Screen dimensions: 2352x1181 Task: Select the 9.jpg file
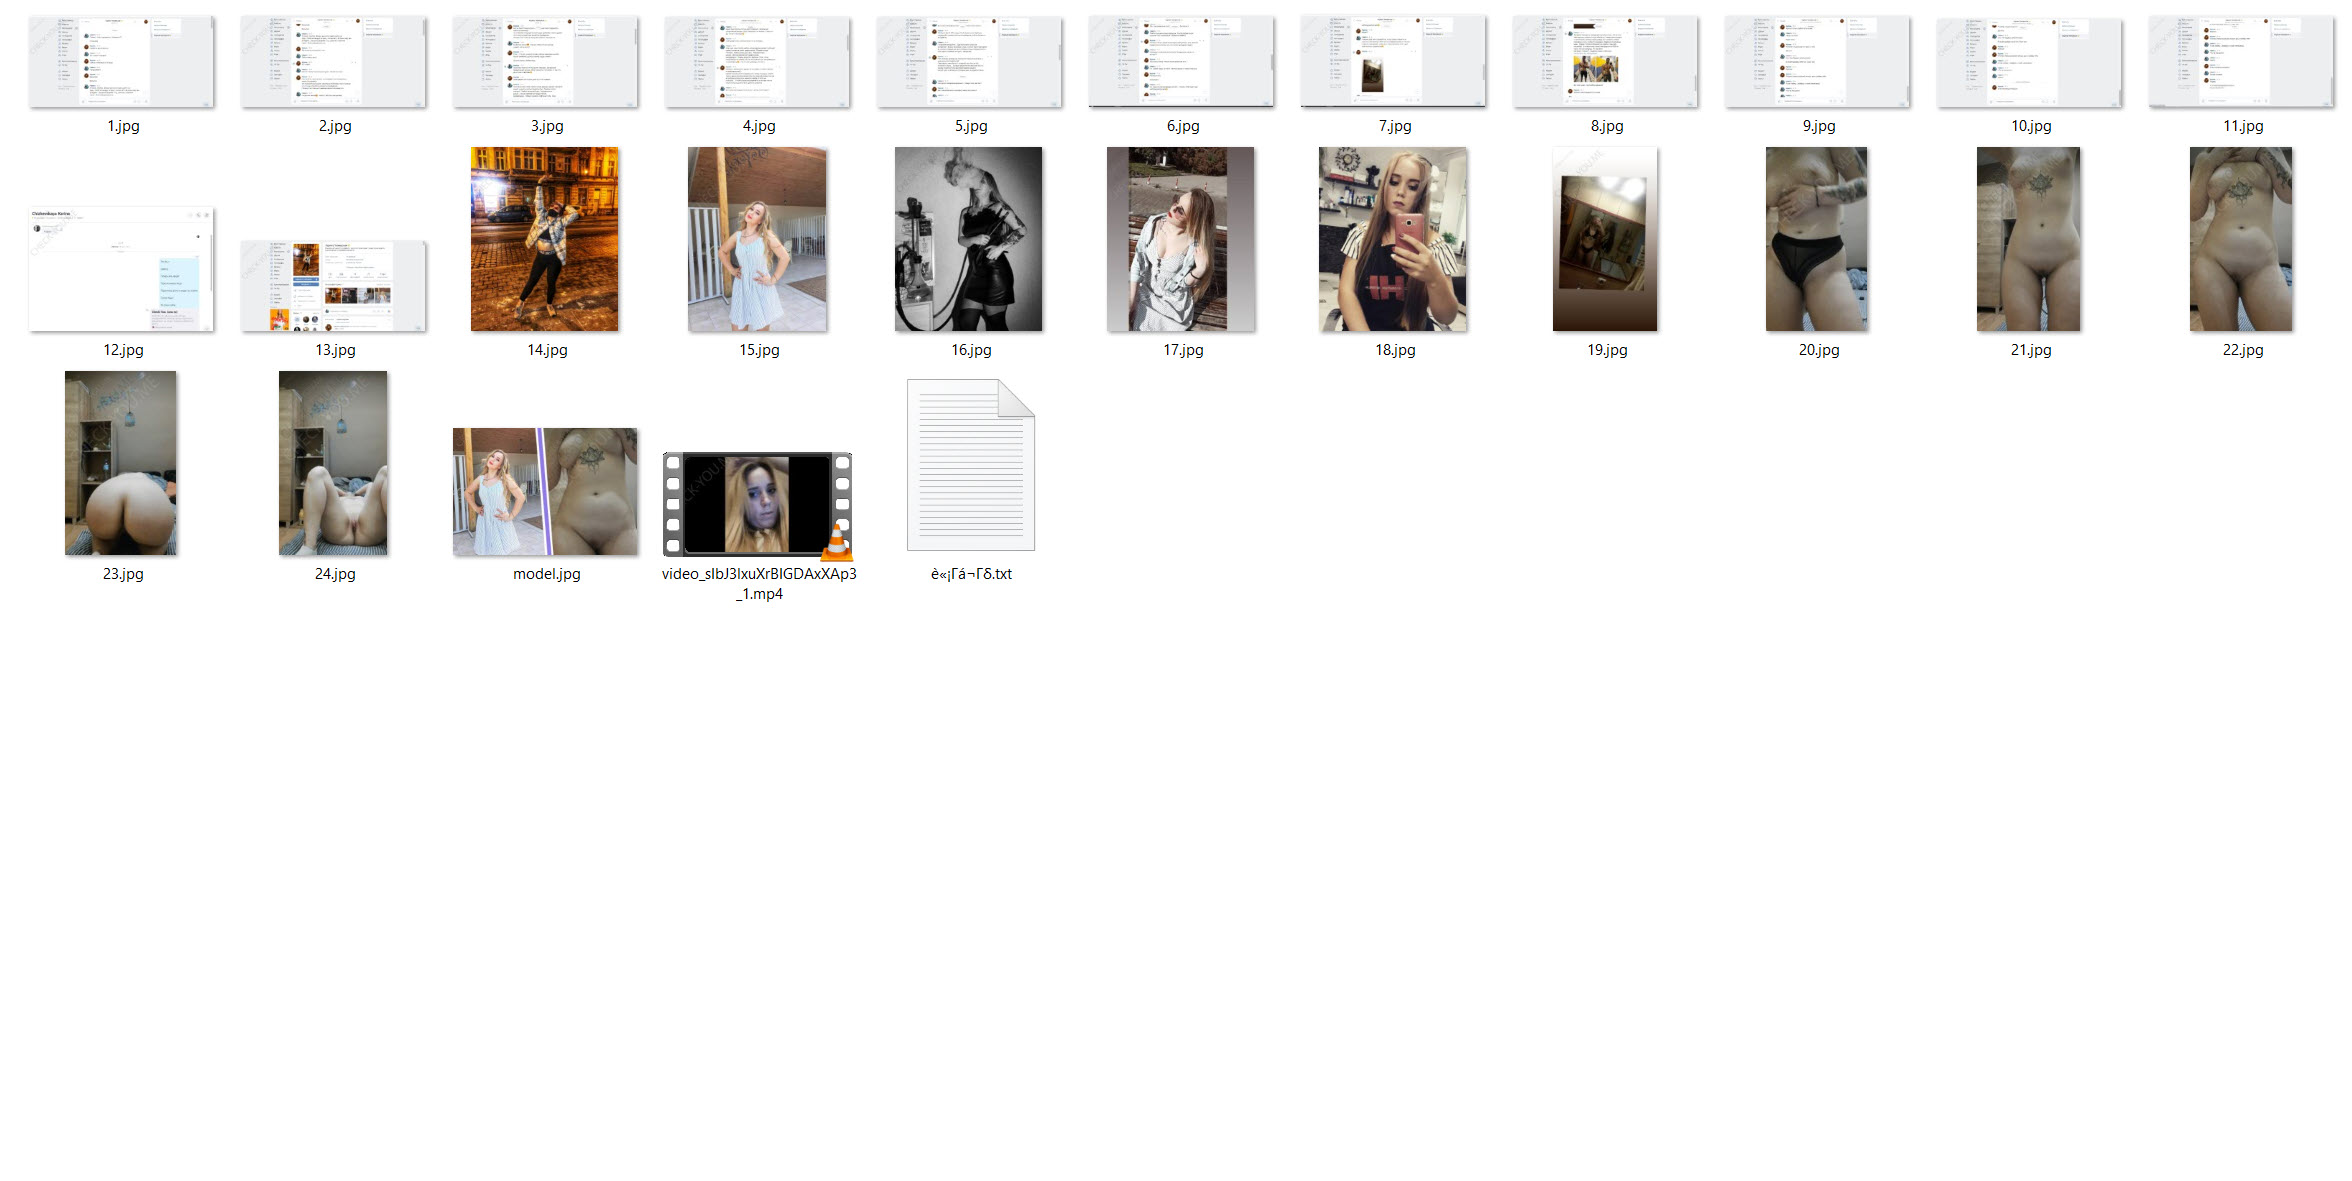[1818, 61]
